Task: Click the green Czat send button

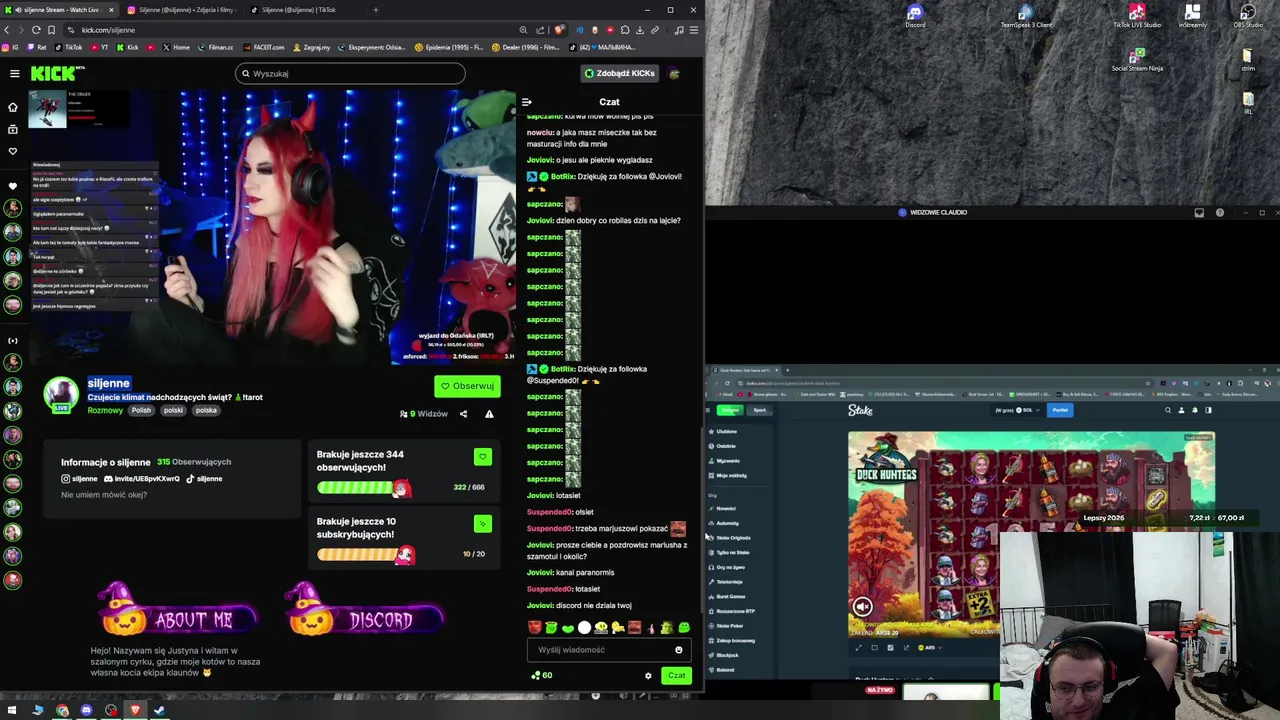Action: [x=676, y=676]
